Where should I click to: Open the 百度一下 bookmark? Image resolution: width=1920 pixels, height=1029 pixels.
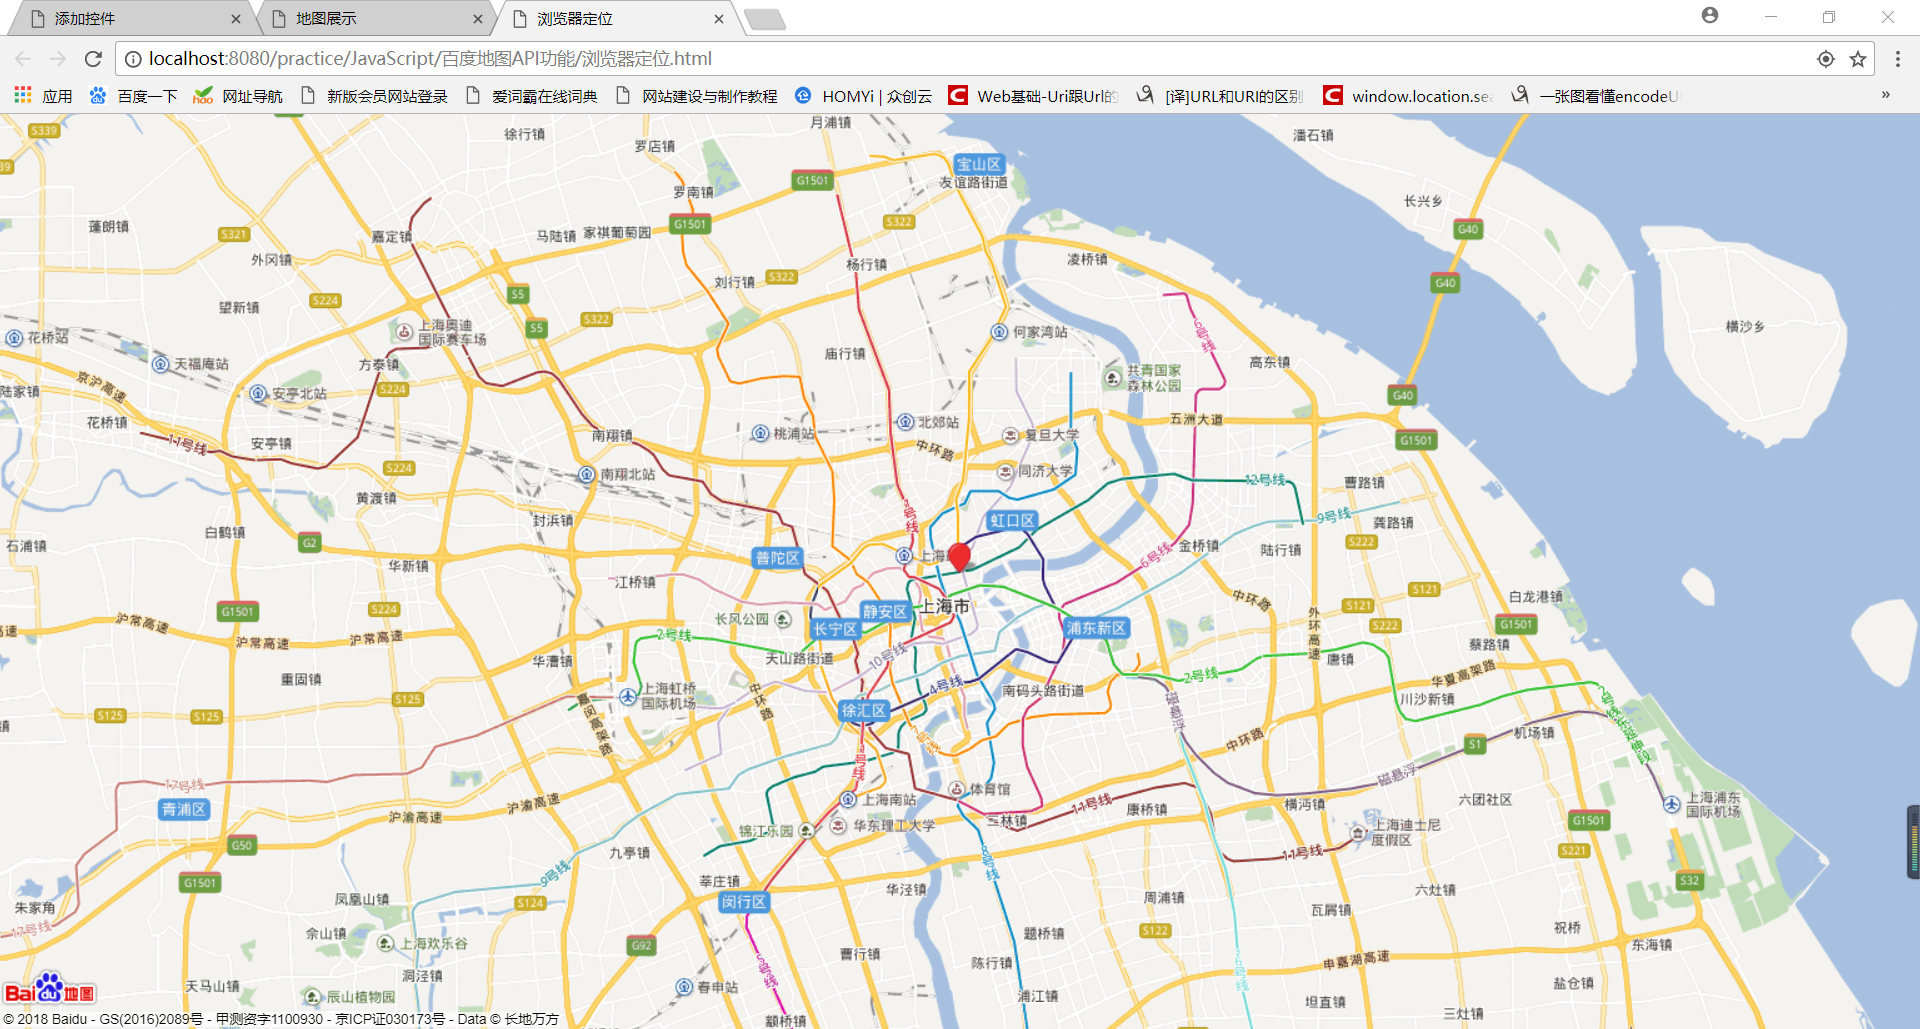coord(133,96)
